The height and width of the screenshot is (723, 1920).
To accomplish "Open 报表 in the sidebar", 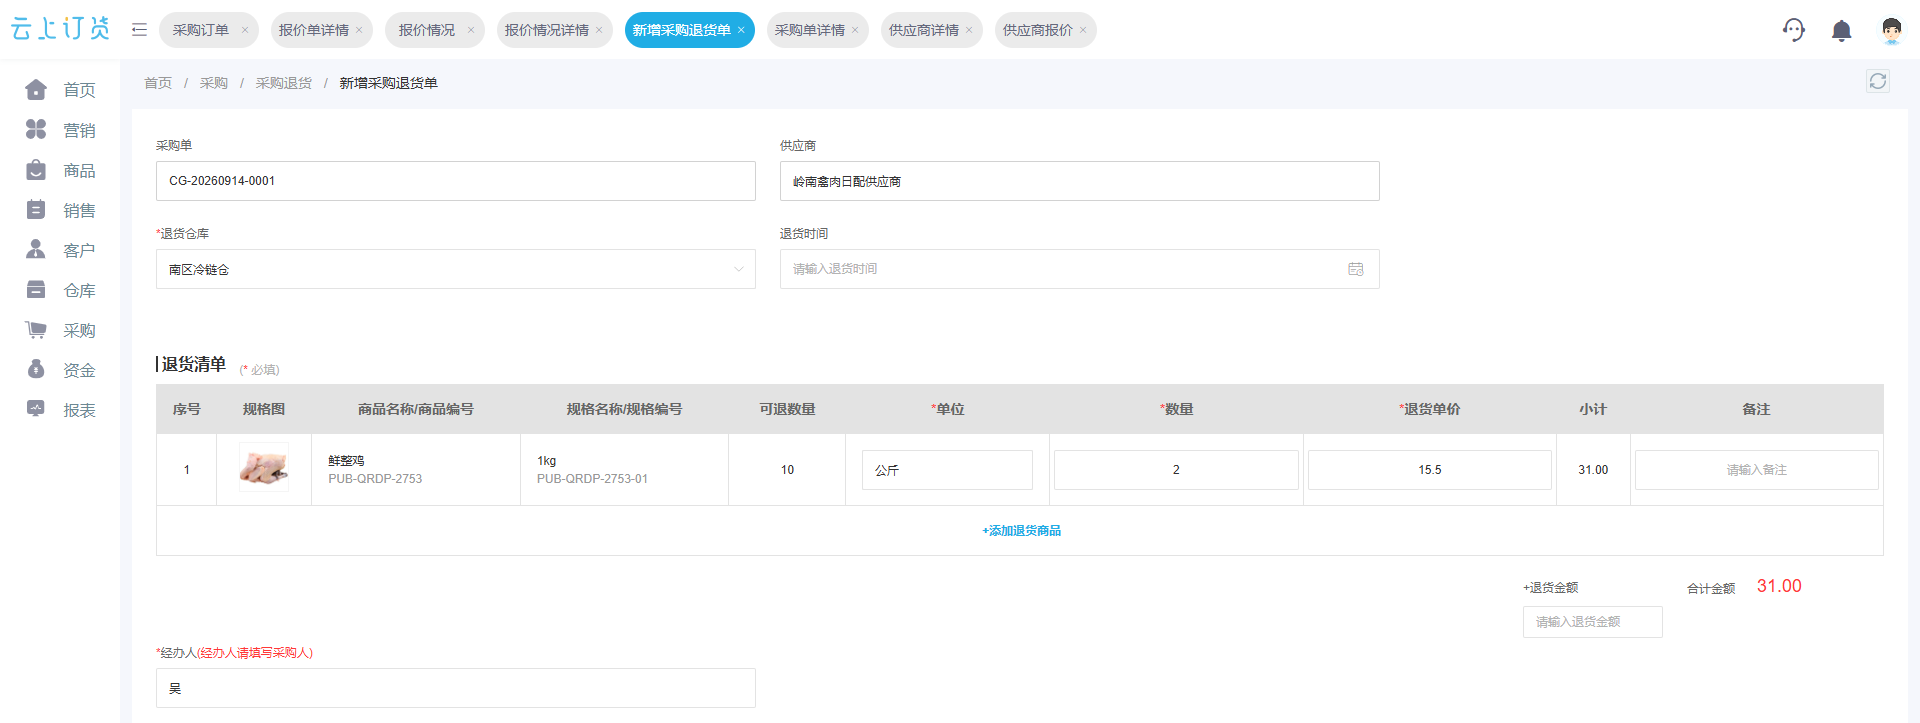I will [60, 410].
